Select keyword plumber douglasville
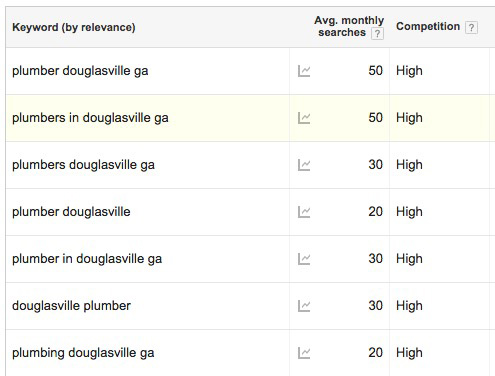The width and height of the screenshot is (495, 376). [71, 212]
